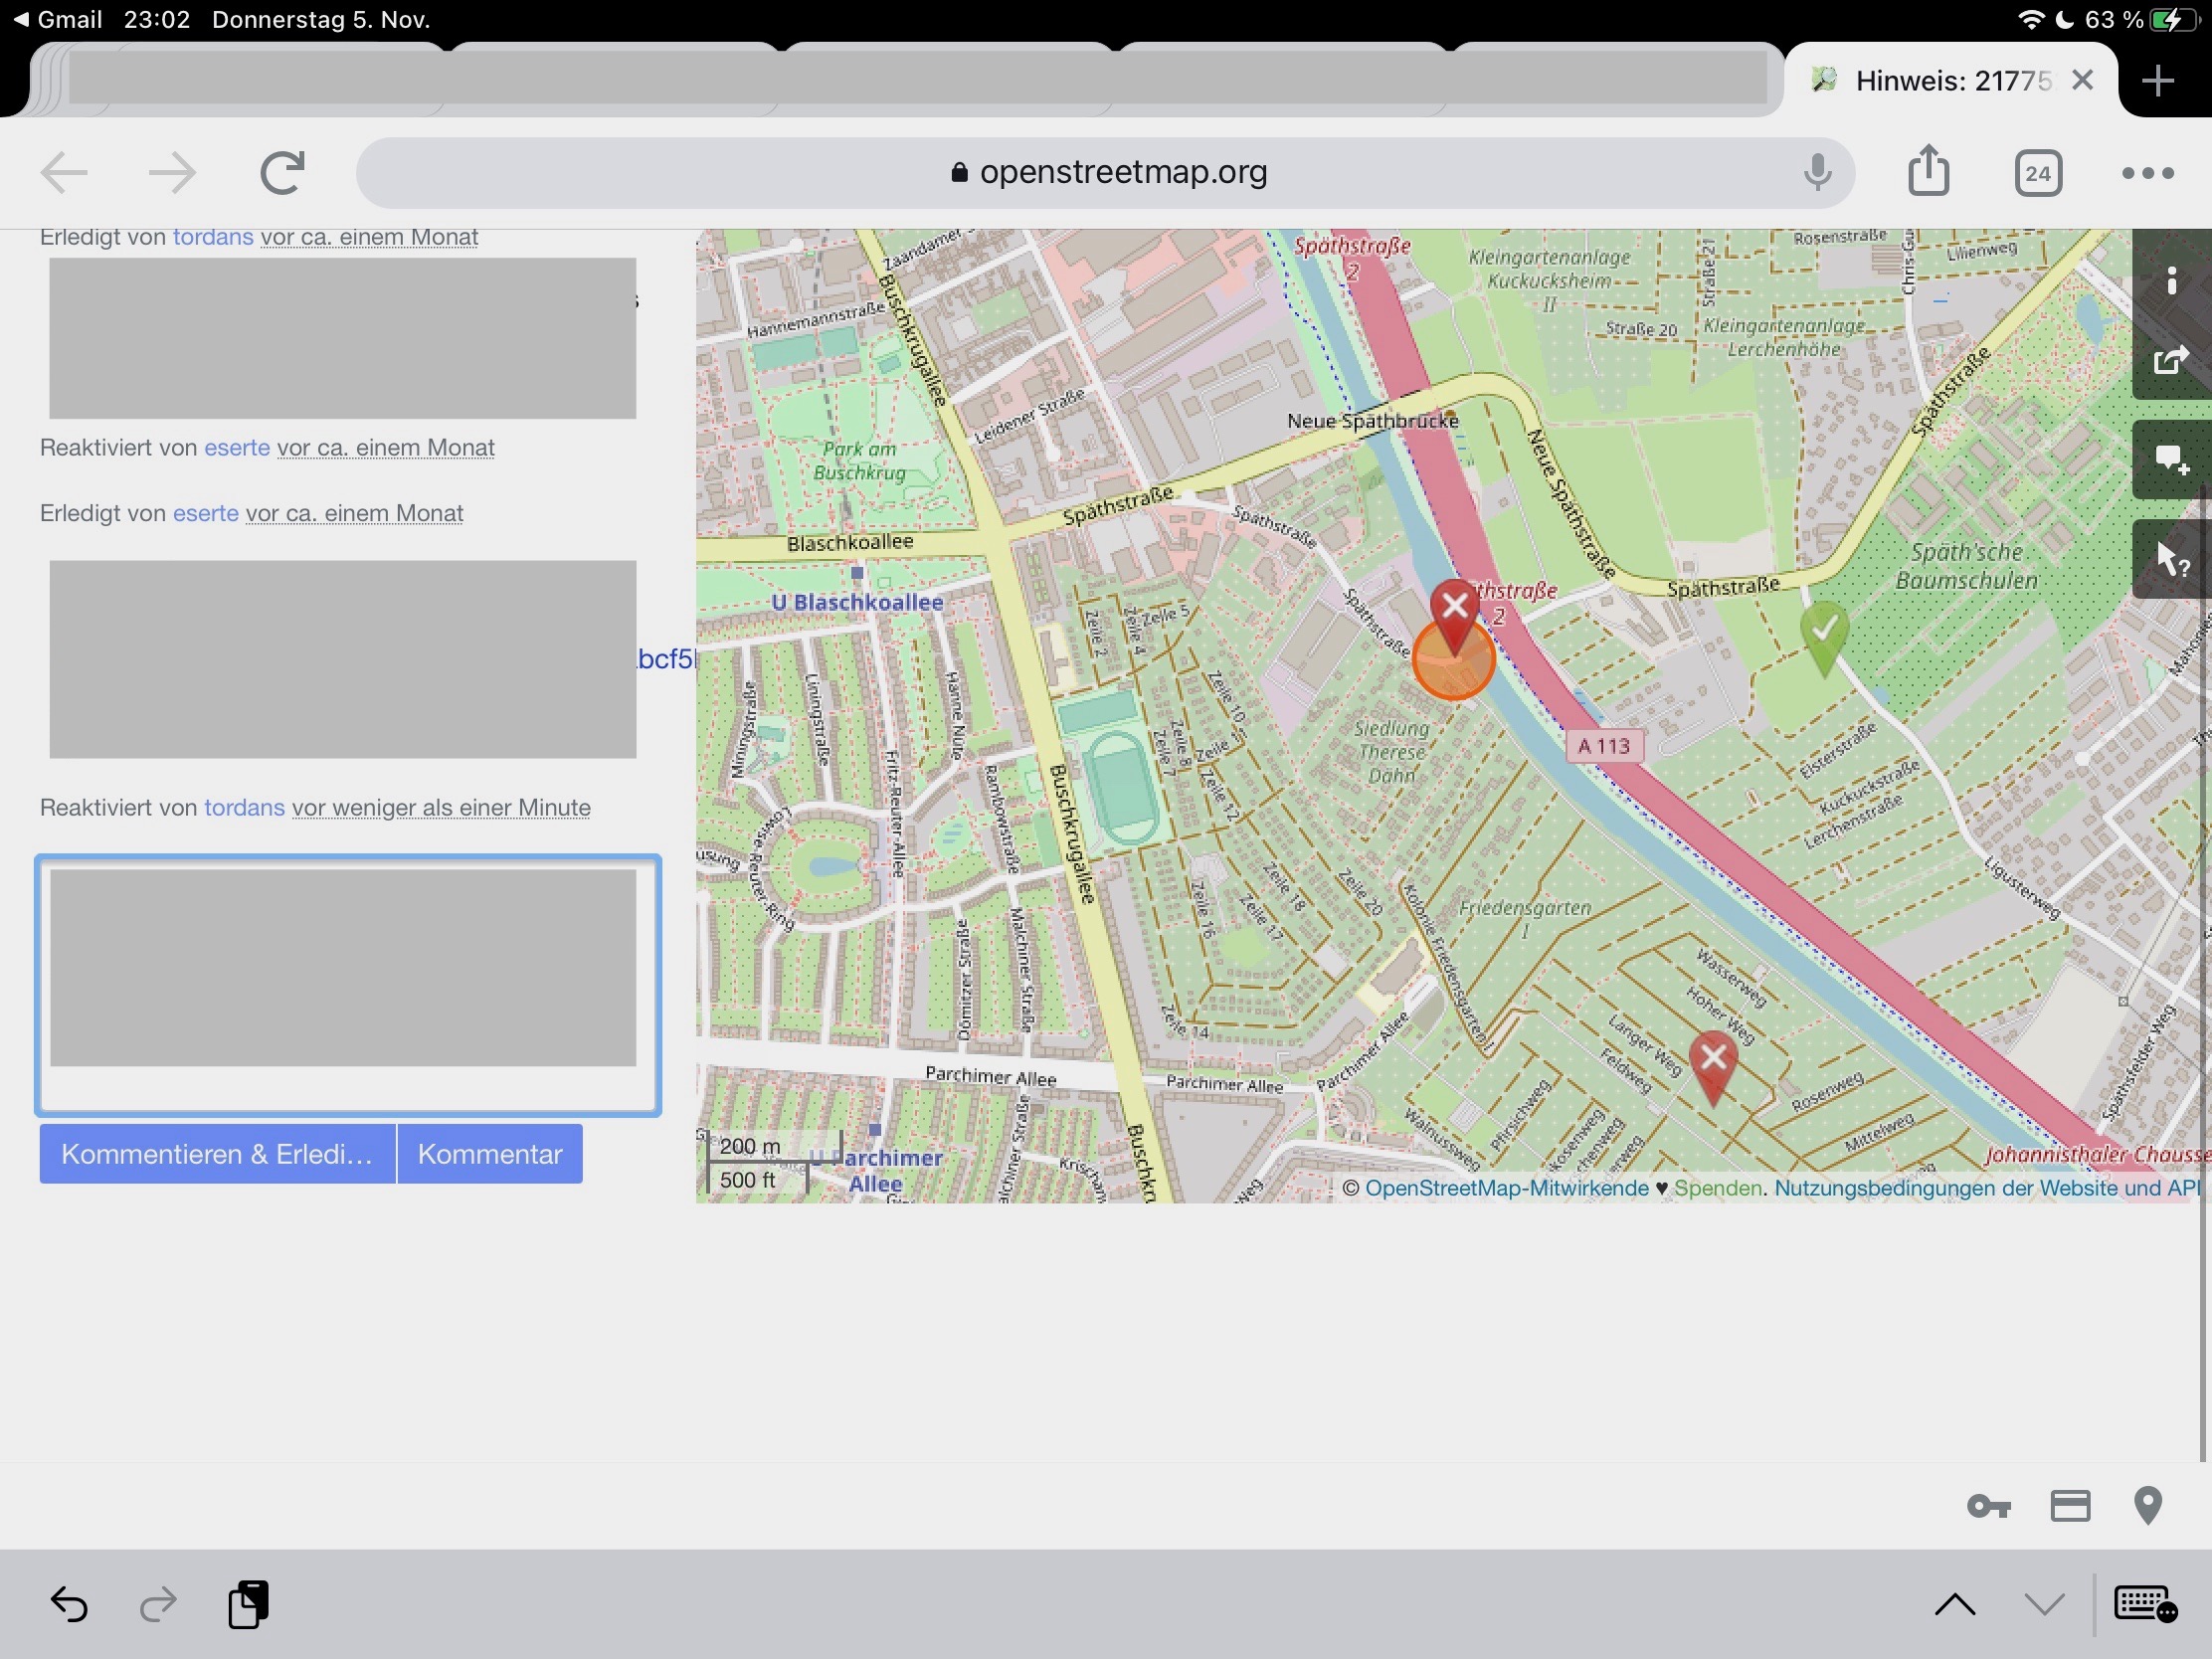
Task: Click the partially visible bcf5 link
Action: click(x=666, y=659)
